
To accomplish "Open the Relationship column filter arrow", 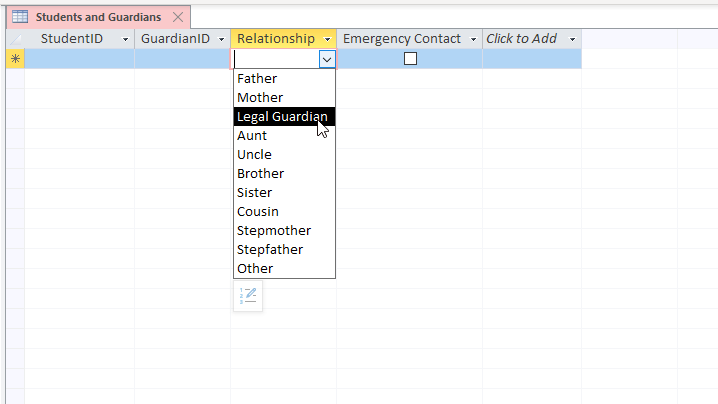I will pyautogui.click(x=327, y=39).
